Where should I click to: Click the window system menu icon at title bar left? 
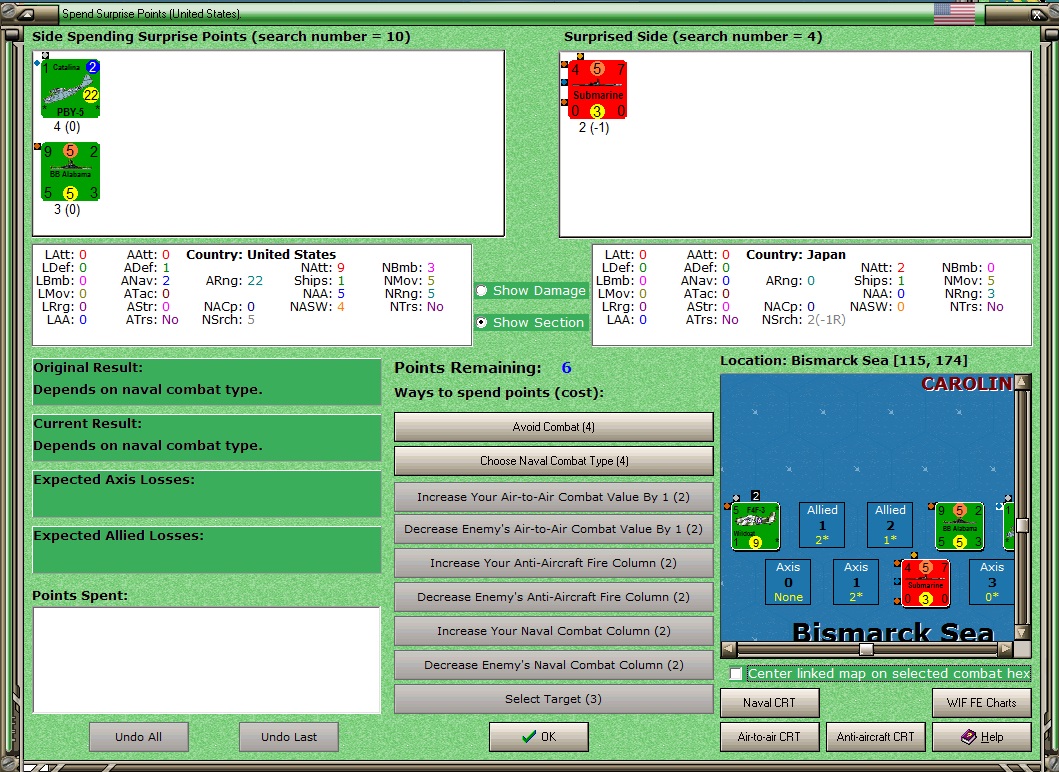24,14
